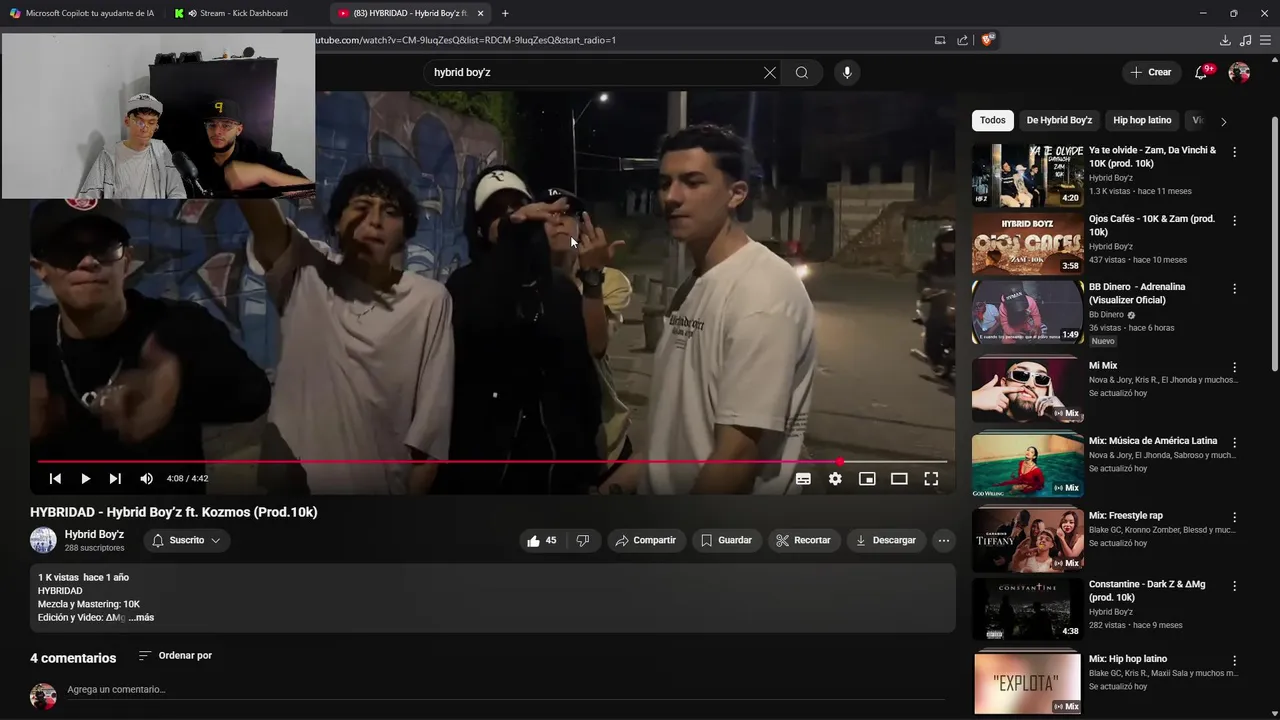Open Hybrid Boy'z channel name link
The image size is (1280, 720).
tap(94, 534)
